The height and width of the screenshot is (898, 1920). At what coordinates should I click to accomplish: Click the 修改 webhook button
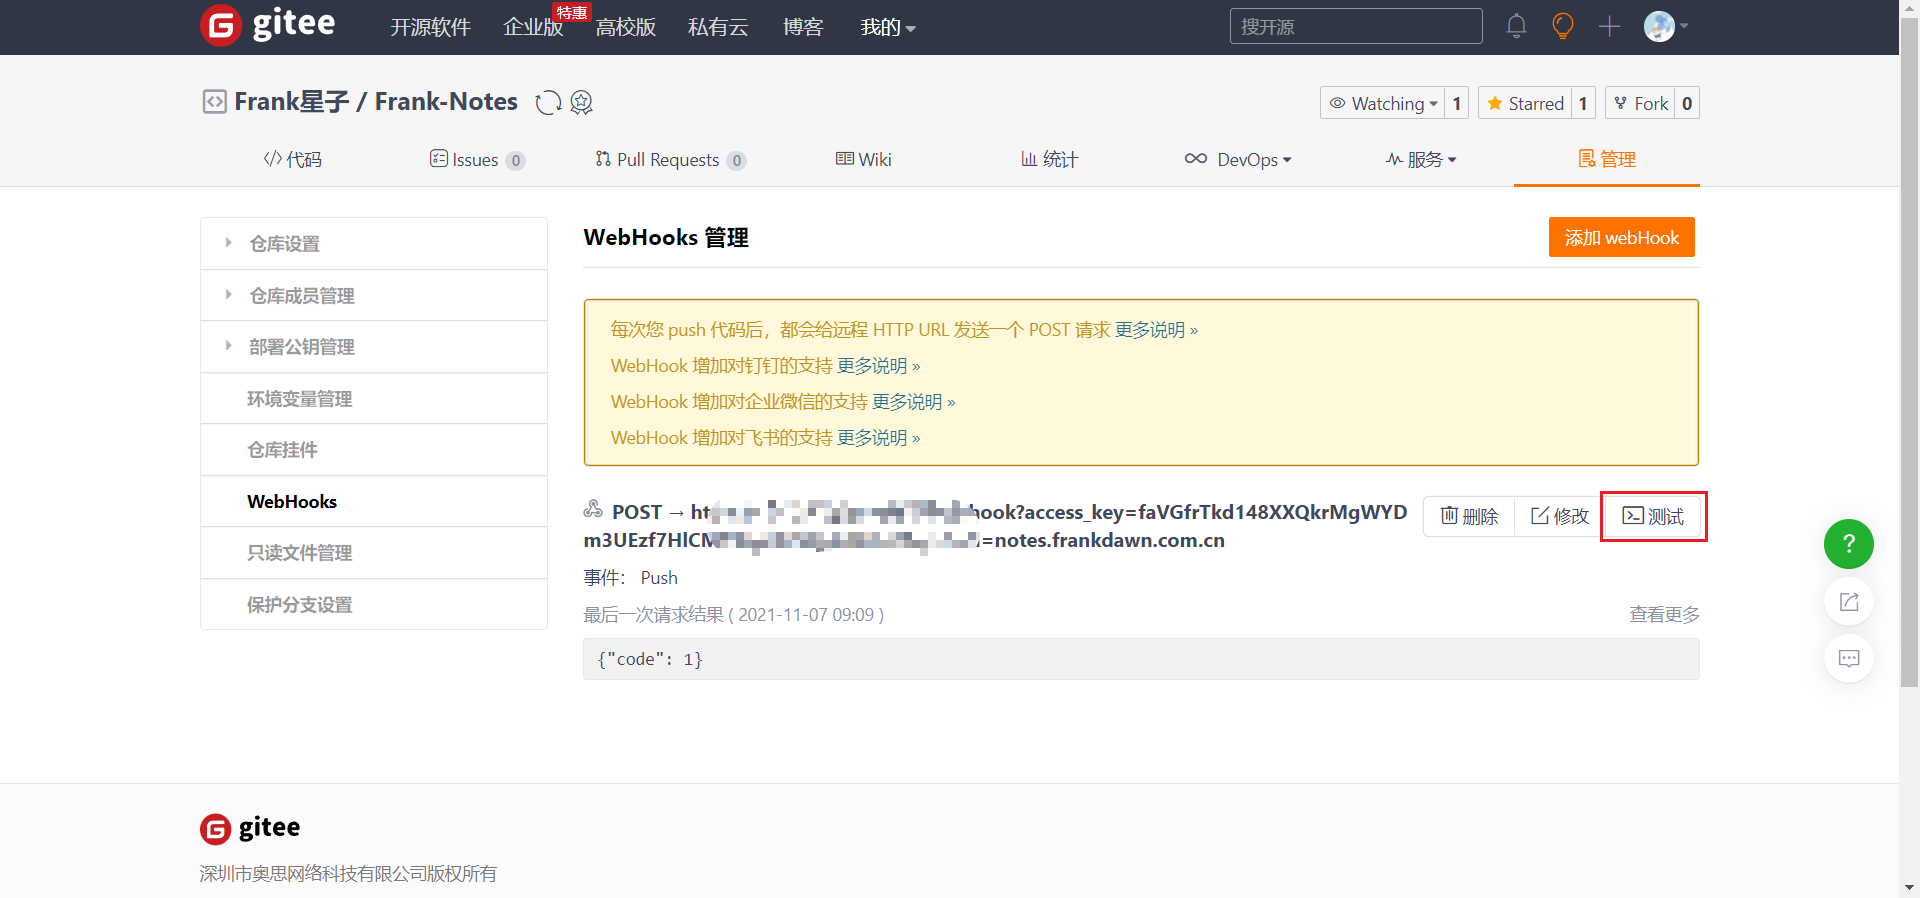1560,516
